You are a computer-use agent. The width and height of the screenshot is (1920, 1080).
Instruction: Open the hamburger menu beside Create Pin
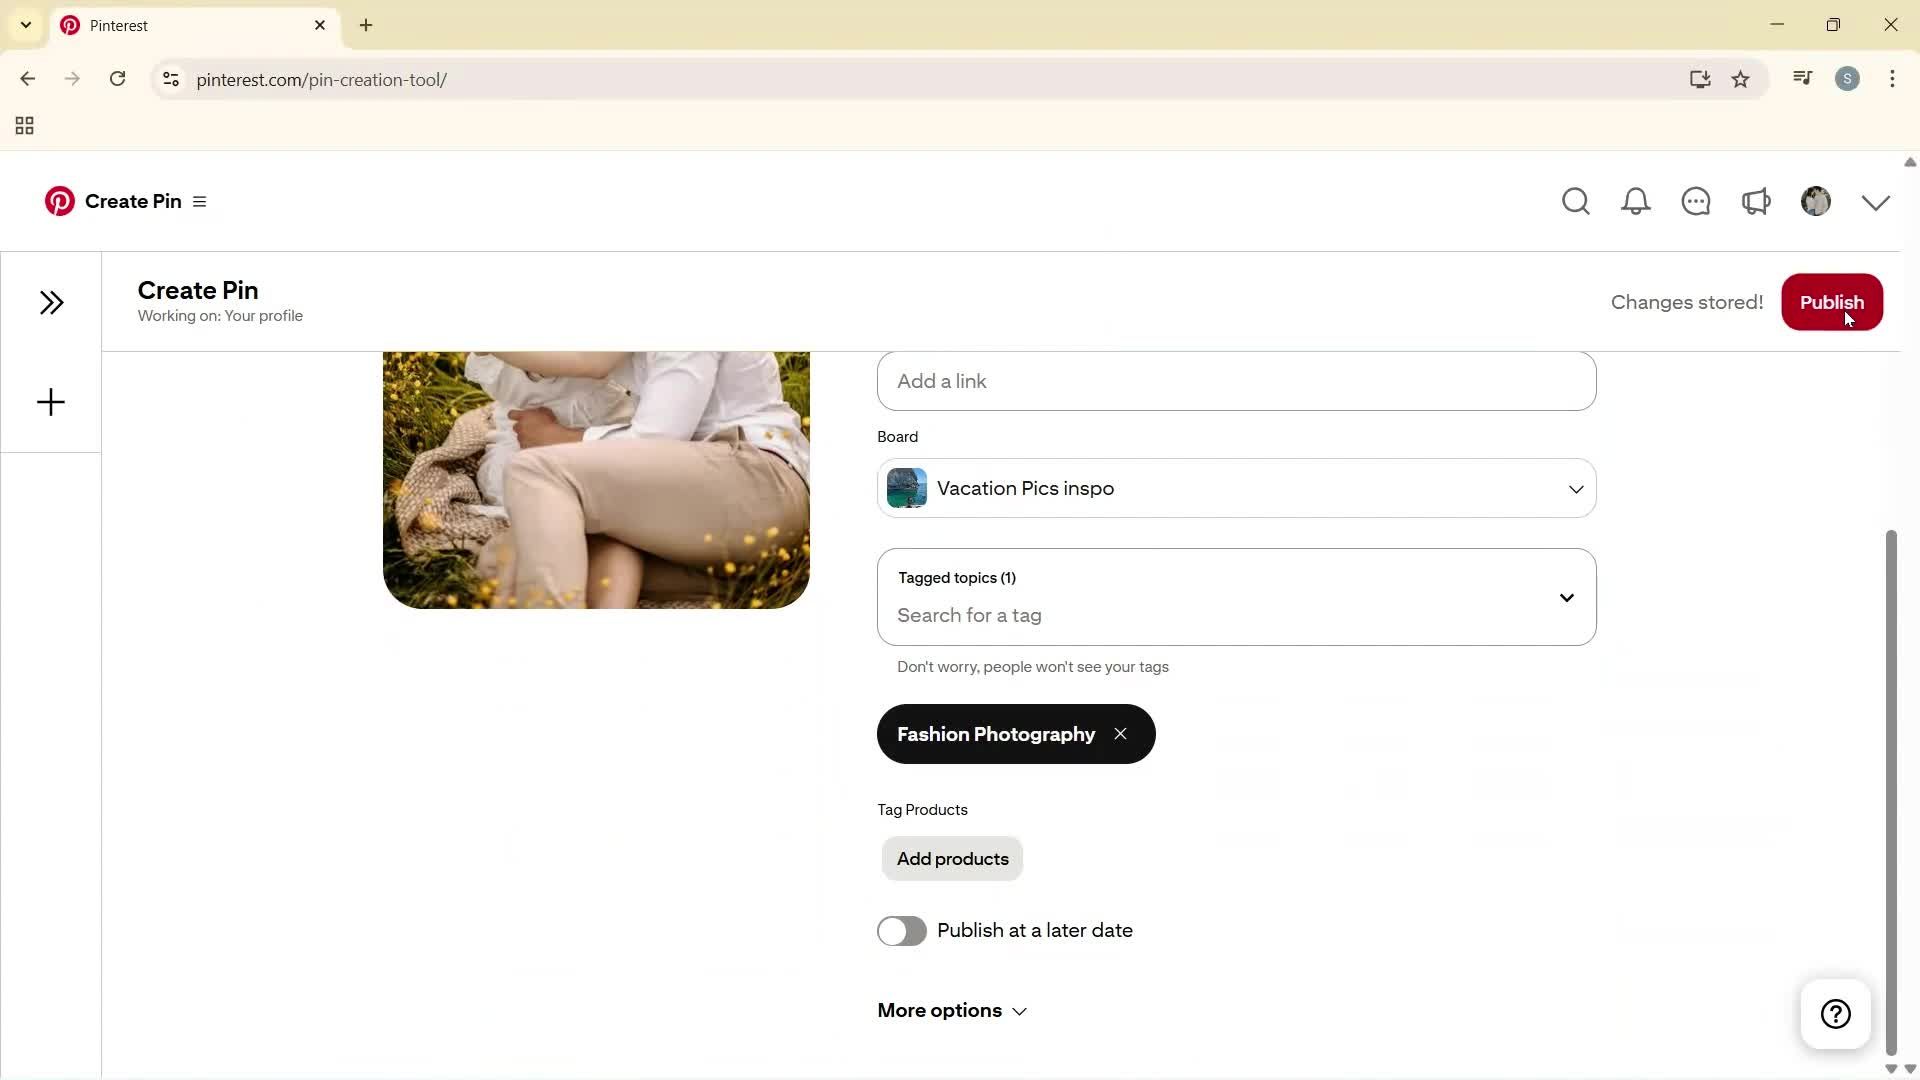200,201
